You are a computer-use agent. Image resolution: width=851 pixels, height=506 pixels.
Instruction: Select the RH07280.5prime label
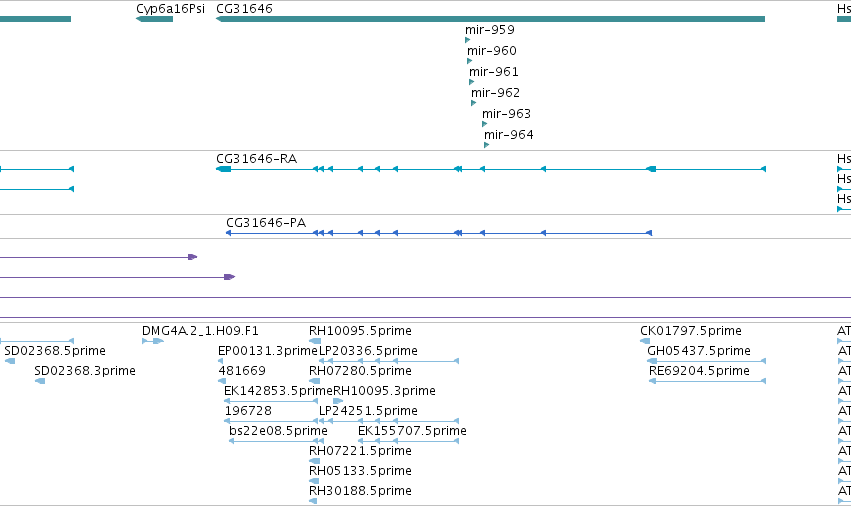[x=360, y=371]
